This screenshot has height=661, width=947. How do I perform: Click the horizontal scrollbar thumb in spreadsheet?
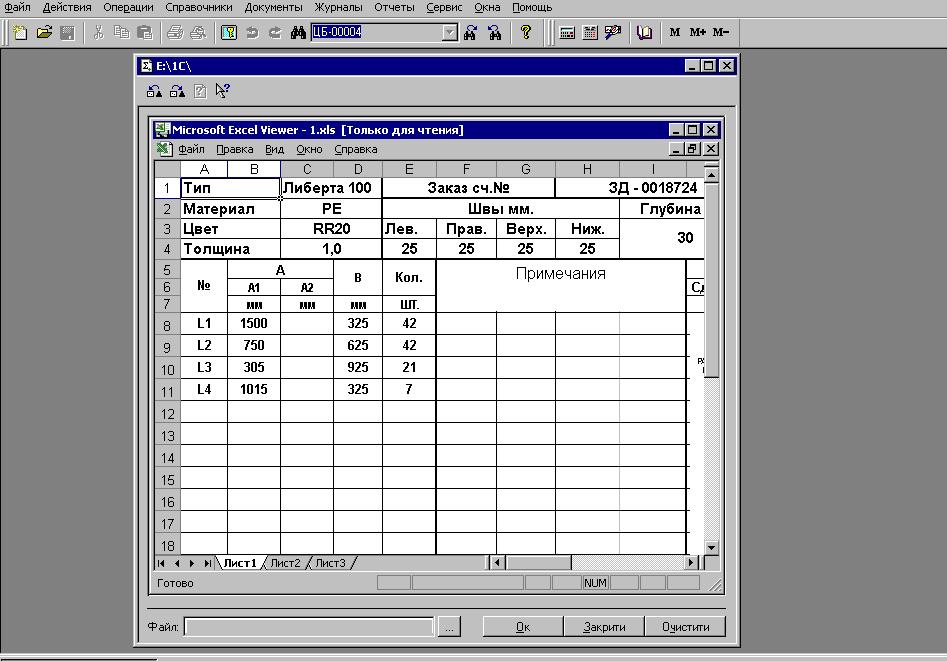(x=540, y=563)
